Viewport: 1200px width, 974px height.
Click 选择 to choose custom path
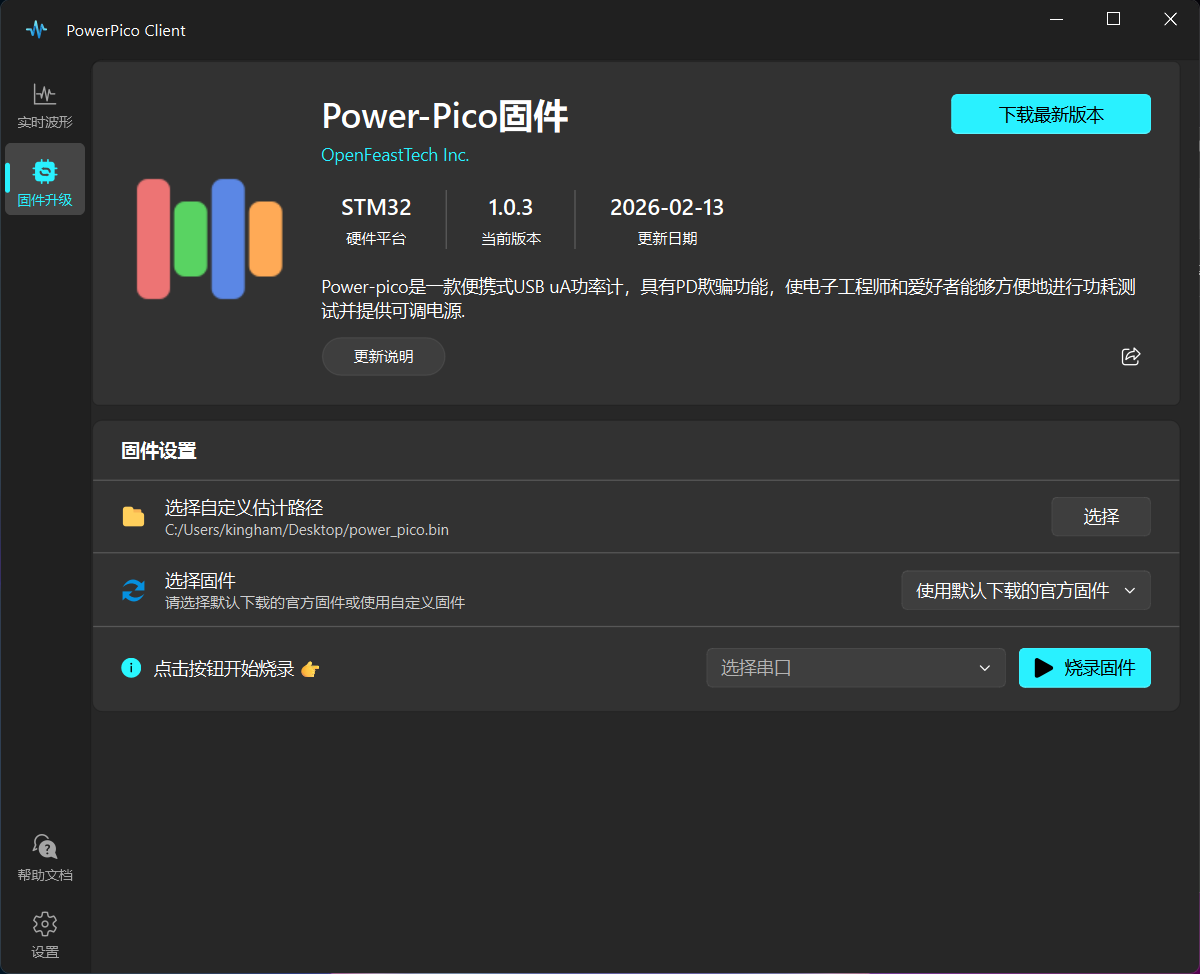coord(1101,517)
